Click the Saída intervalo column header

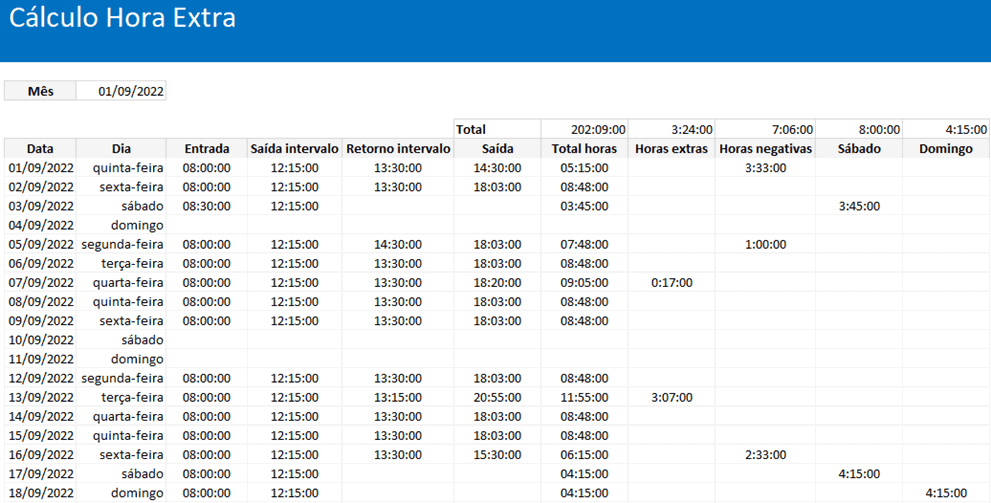(x=295, y=149)
